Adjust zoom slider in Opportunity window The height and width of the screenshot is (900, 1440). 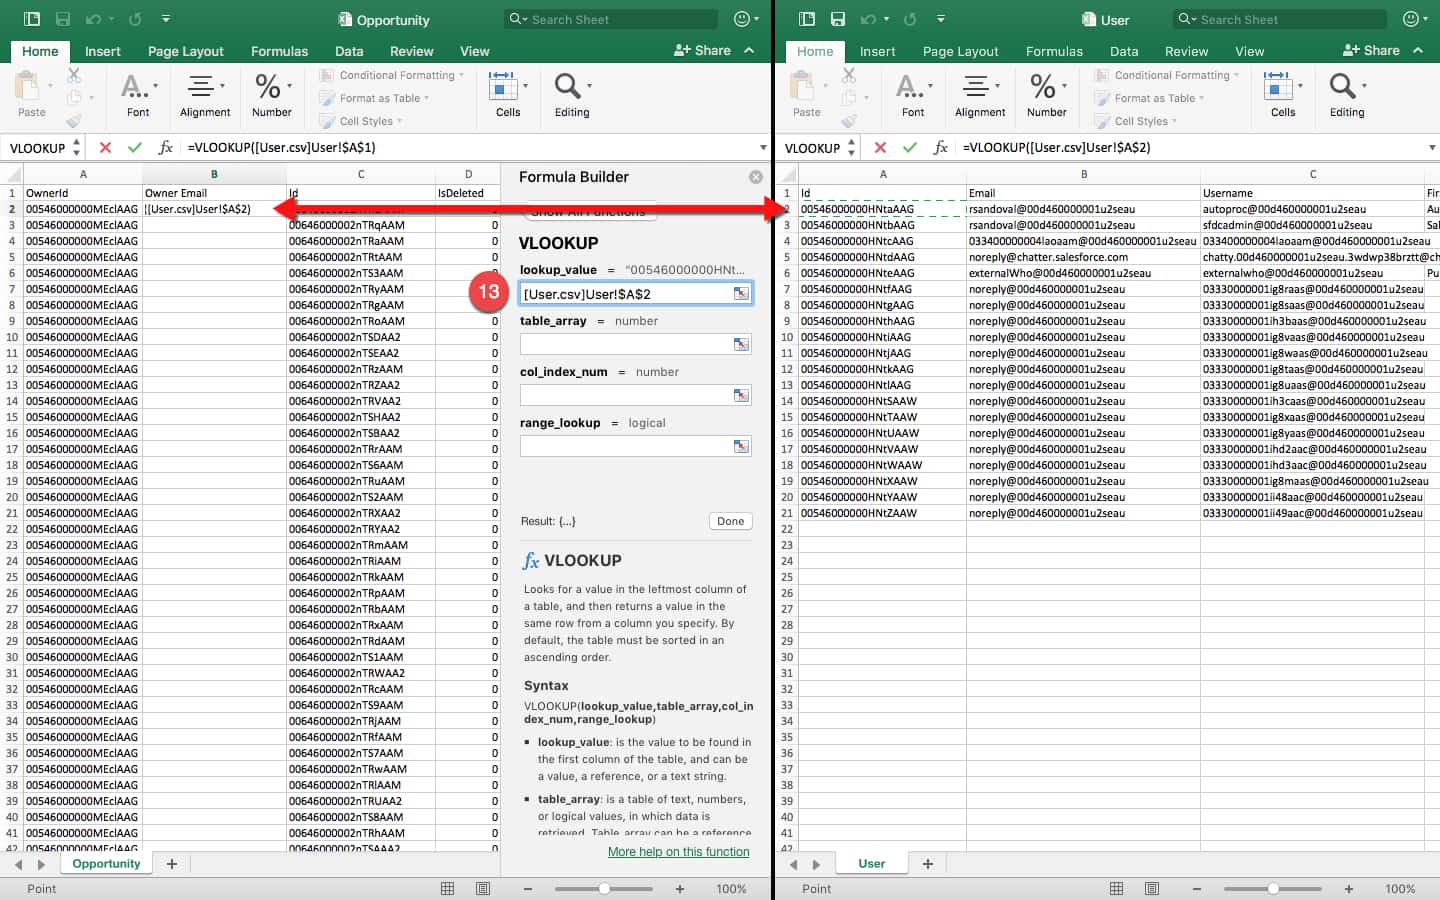[x=604, y=888]
